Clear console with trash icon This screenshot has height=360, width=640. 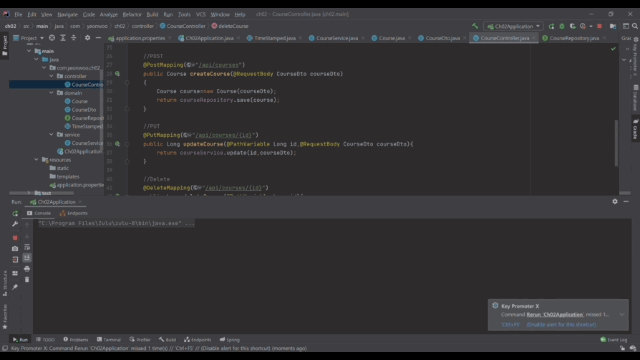coord(27,280)
